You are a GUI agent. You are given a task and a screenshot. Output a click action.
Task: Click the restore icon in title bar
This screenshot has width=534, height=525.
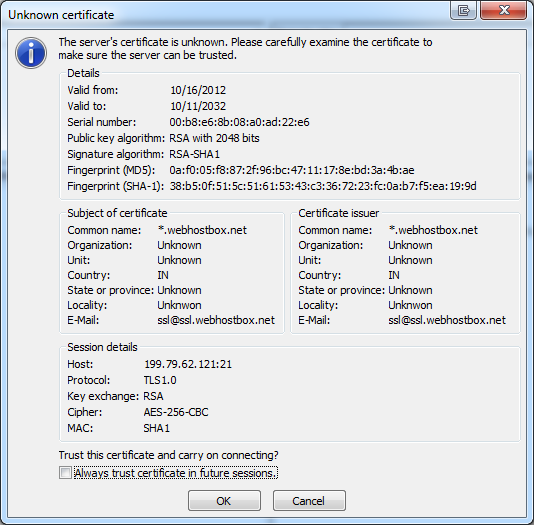click(463, 10)
